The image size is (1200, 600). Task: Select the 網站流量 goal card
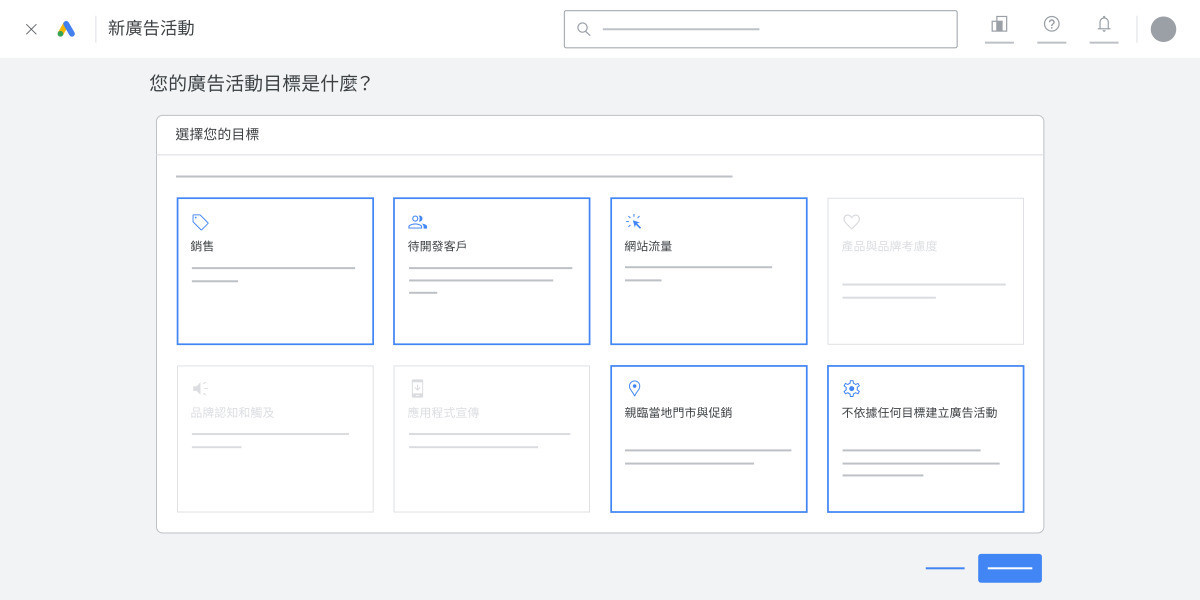(x=708, y=271)
